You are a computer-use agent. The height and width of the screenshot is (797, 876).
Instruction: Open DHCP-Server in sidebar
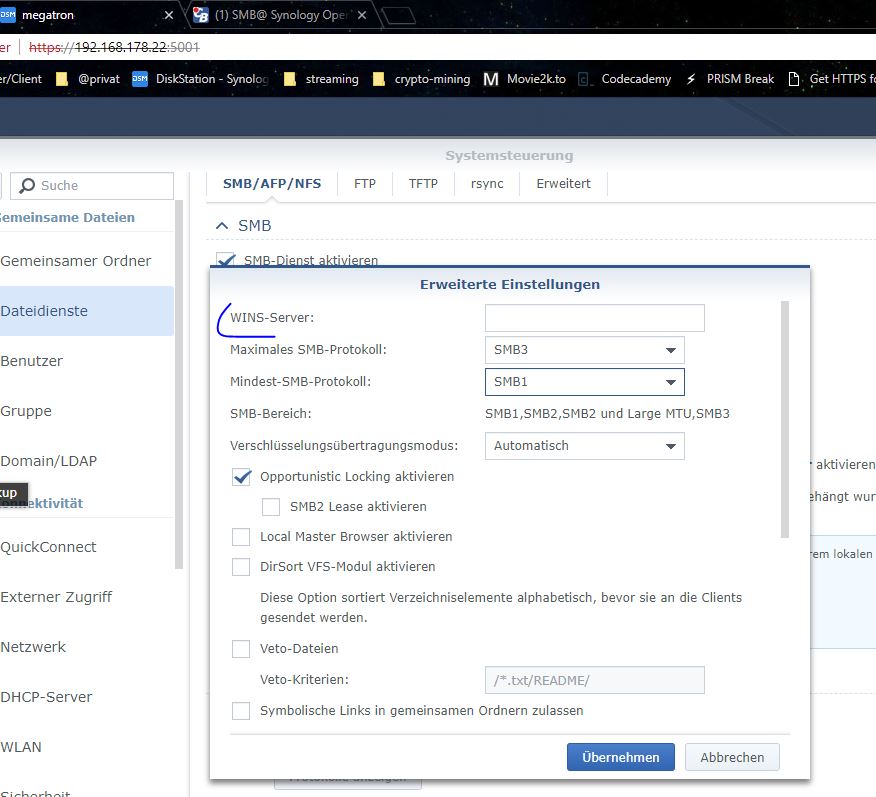click(x=87, y=697)
